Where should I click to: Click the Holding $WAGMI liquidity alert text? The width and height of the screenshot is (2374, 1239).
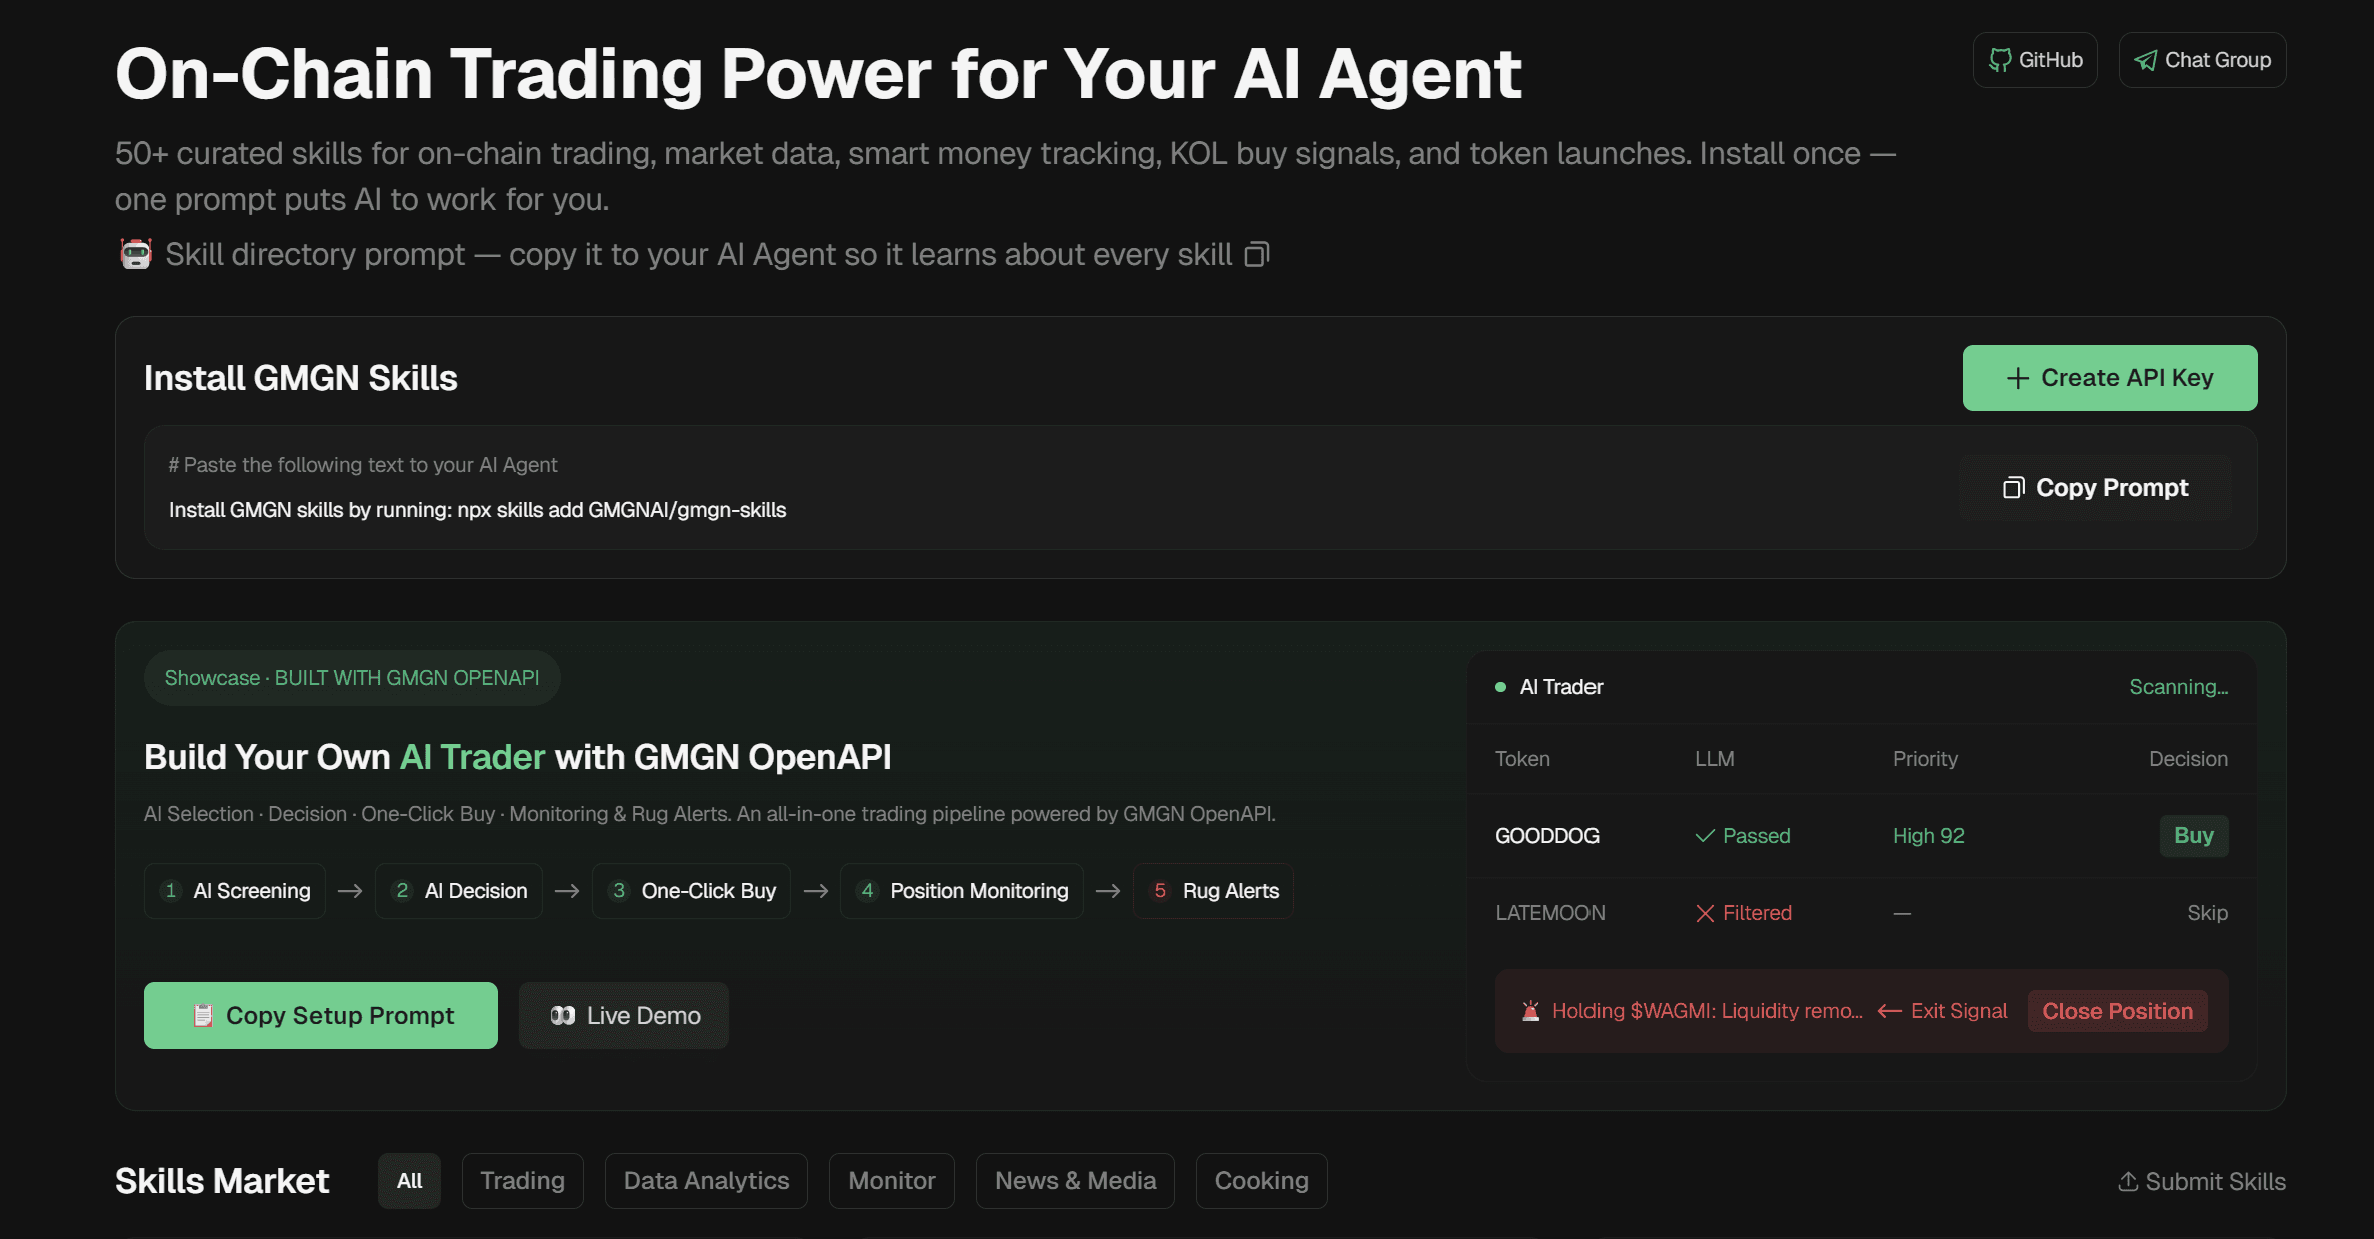(x=1707, y=1011)
